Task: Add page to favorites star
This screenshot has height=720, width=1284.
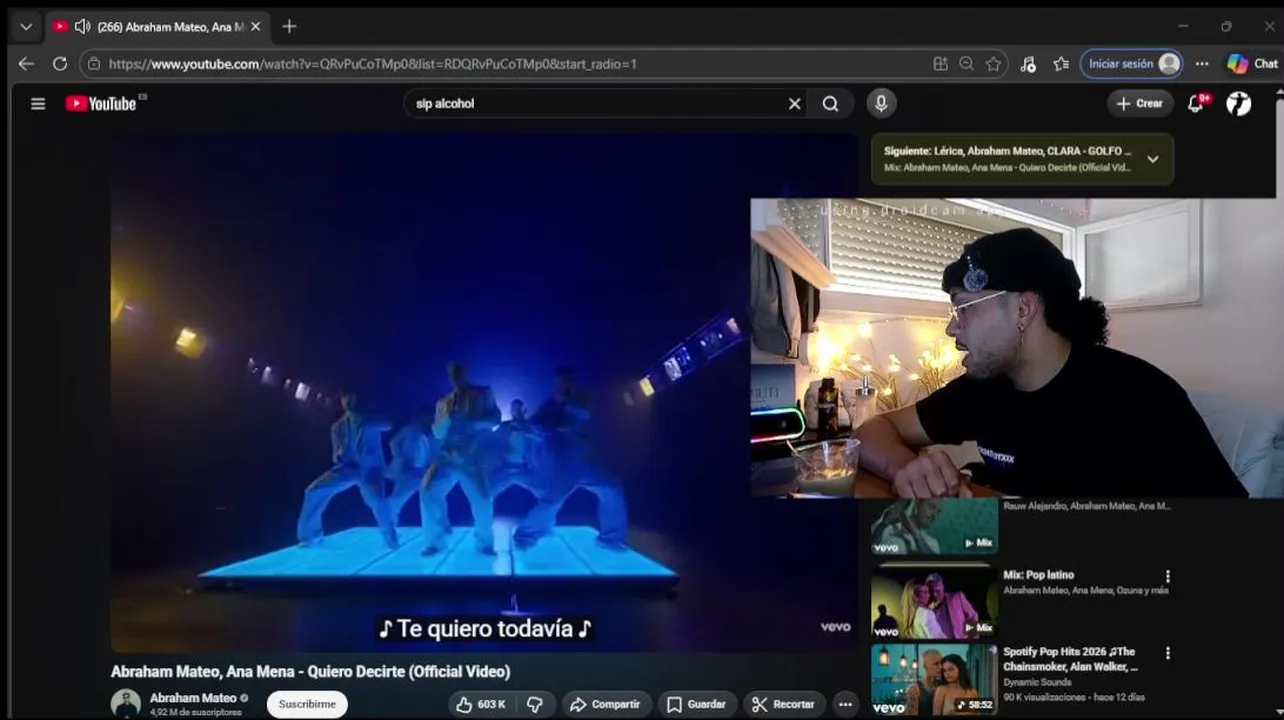Action: coord(993,64)
